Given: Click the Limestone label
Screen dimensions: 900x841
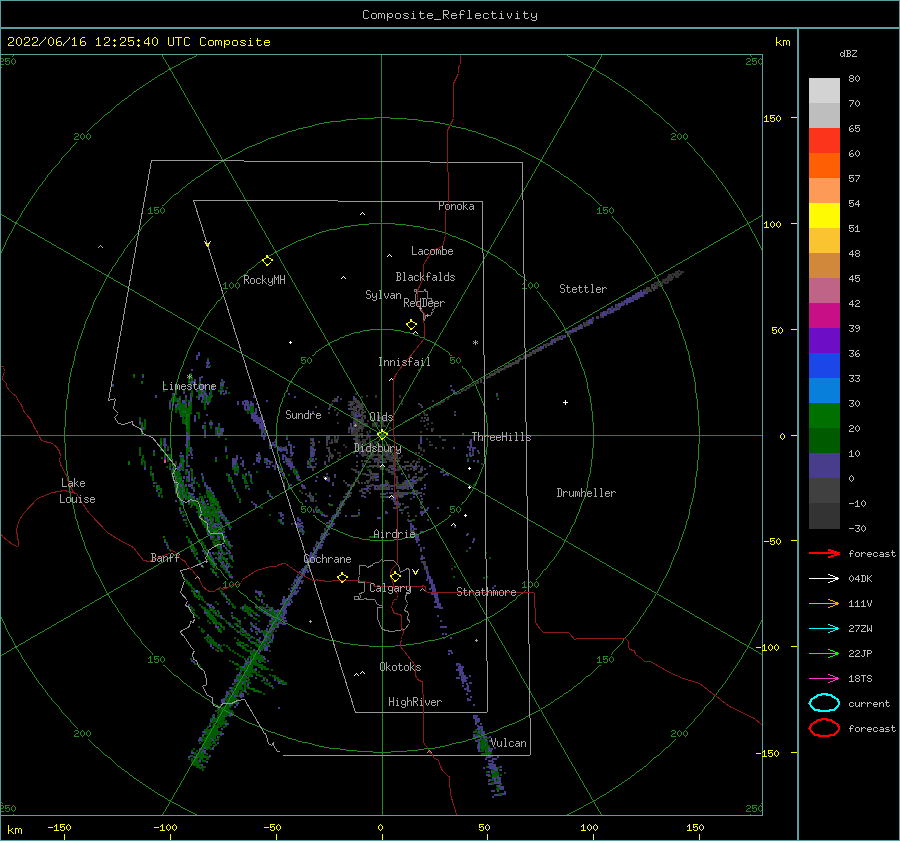Looking at the screenshot, I should (x=189, y=386).
